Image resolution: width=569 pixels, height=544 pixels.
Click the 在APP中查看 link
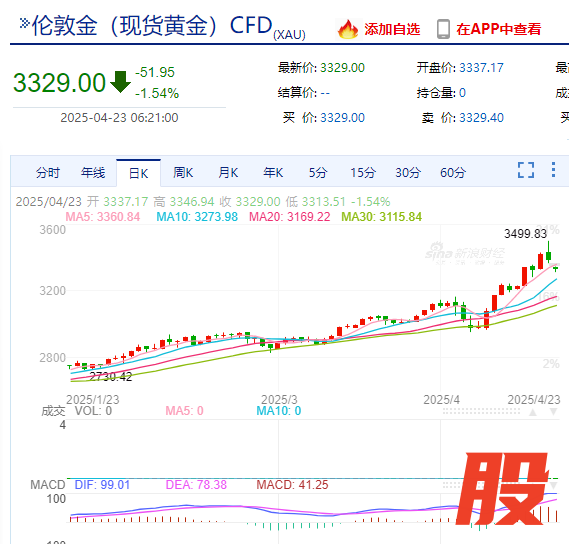tap(499, 29)
